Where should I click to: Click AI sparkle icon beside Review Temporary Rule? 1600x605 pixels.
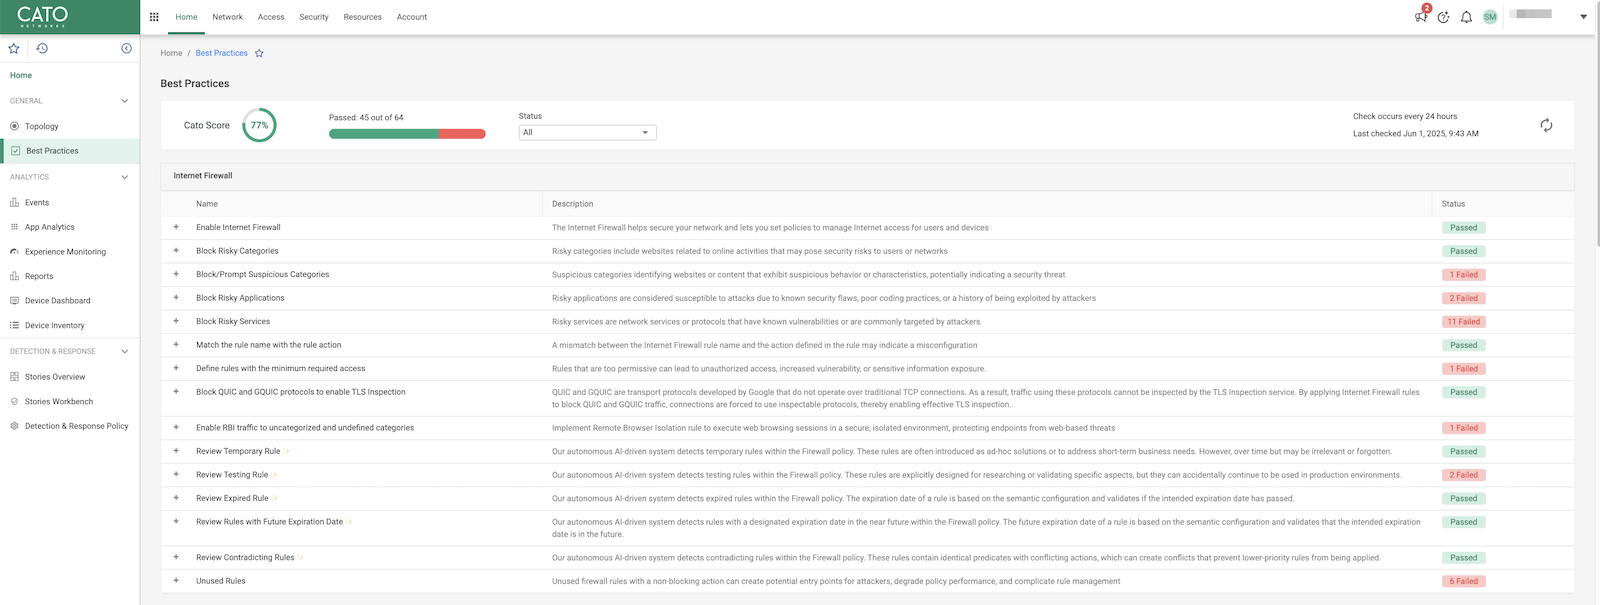(287, 451)
